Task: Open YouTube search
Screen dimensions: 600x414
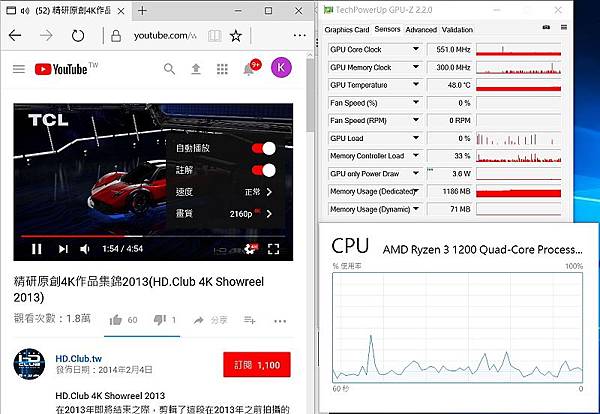Action: click(169, 69)
